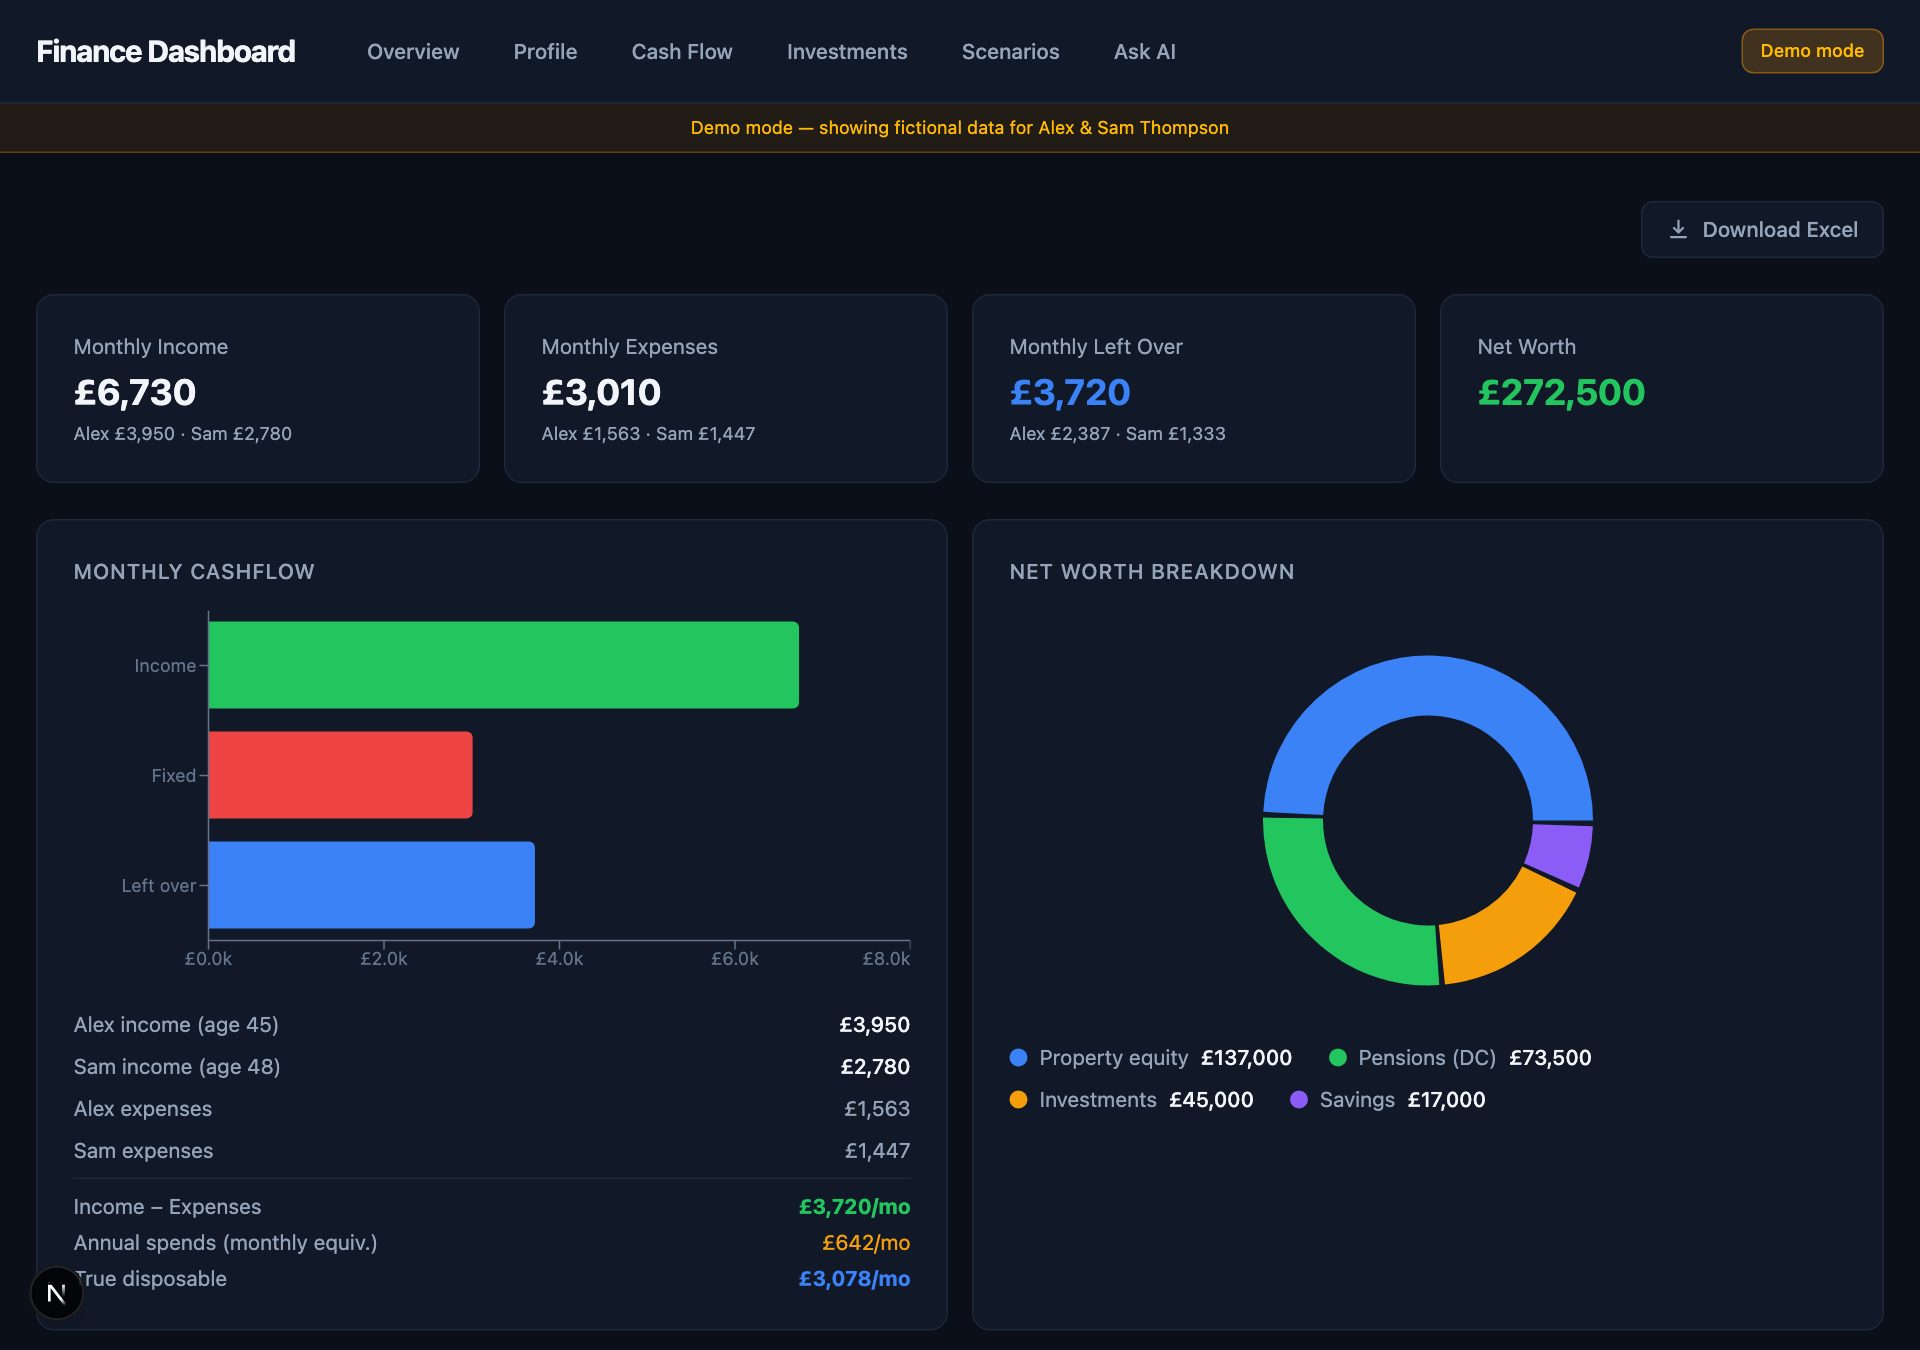Click the green Pensions (DC) legend dot
The width and height of the screenshot is (1920, 1350).
(1338, 1058)
